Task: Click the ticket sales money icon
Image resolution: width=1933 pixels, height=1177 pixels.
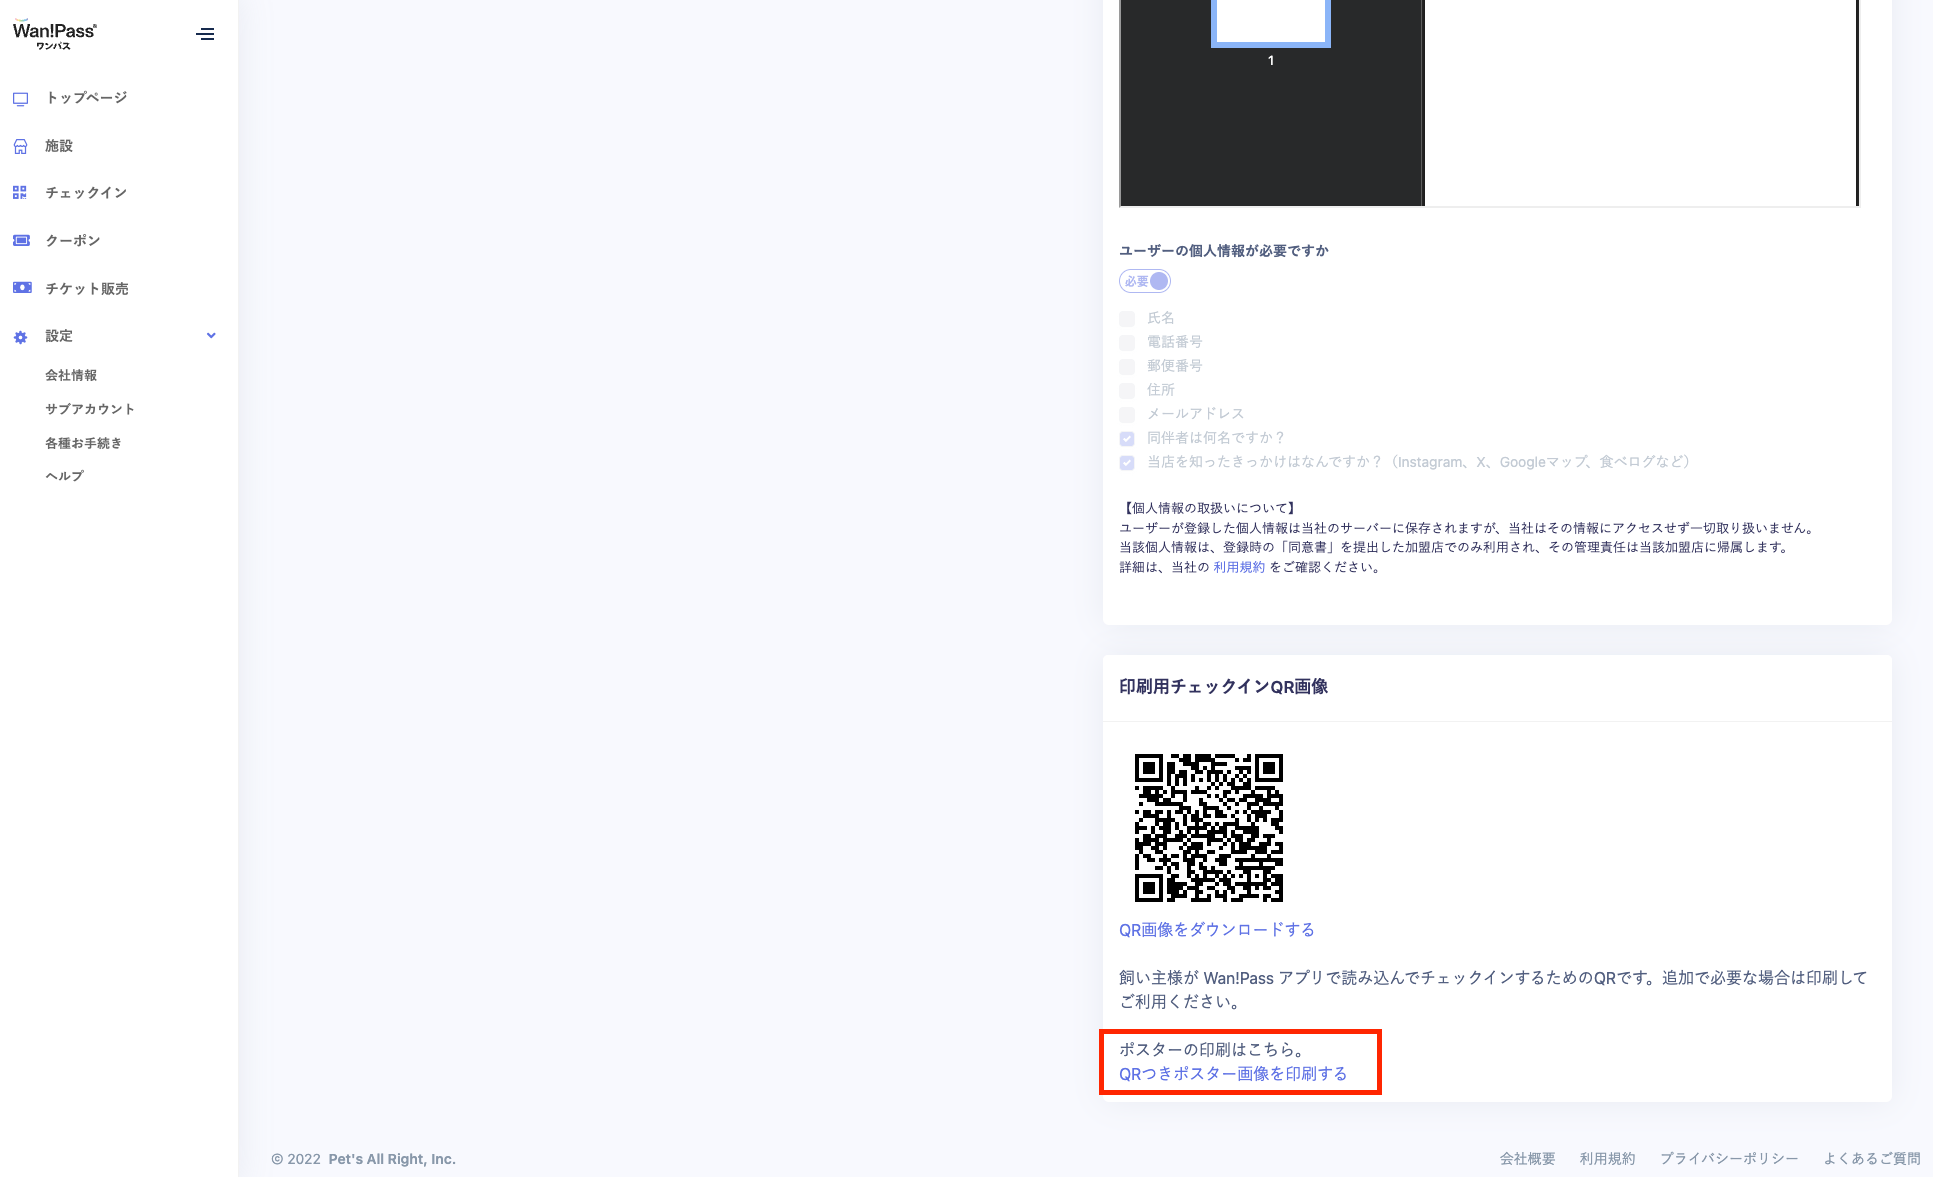Action: click(x=21, y=288)
